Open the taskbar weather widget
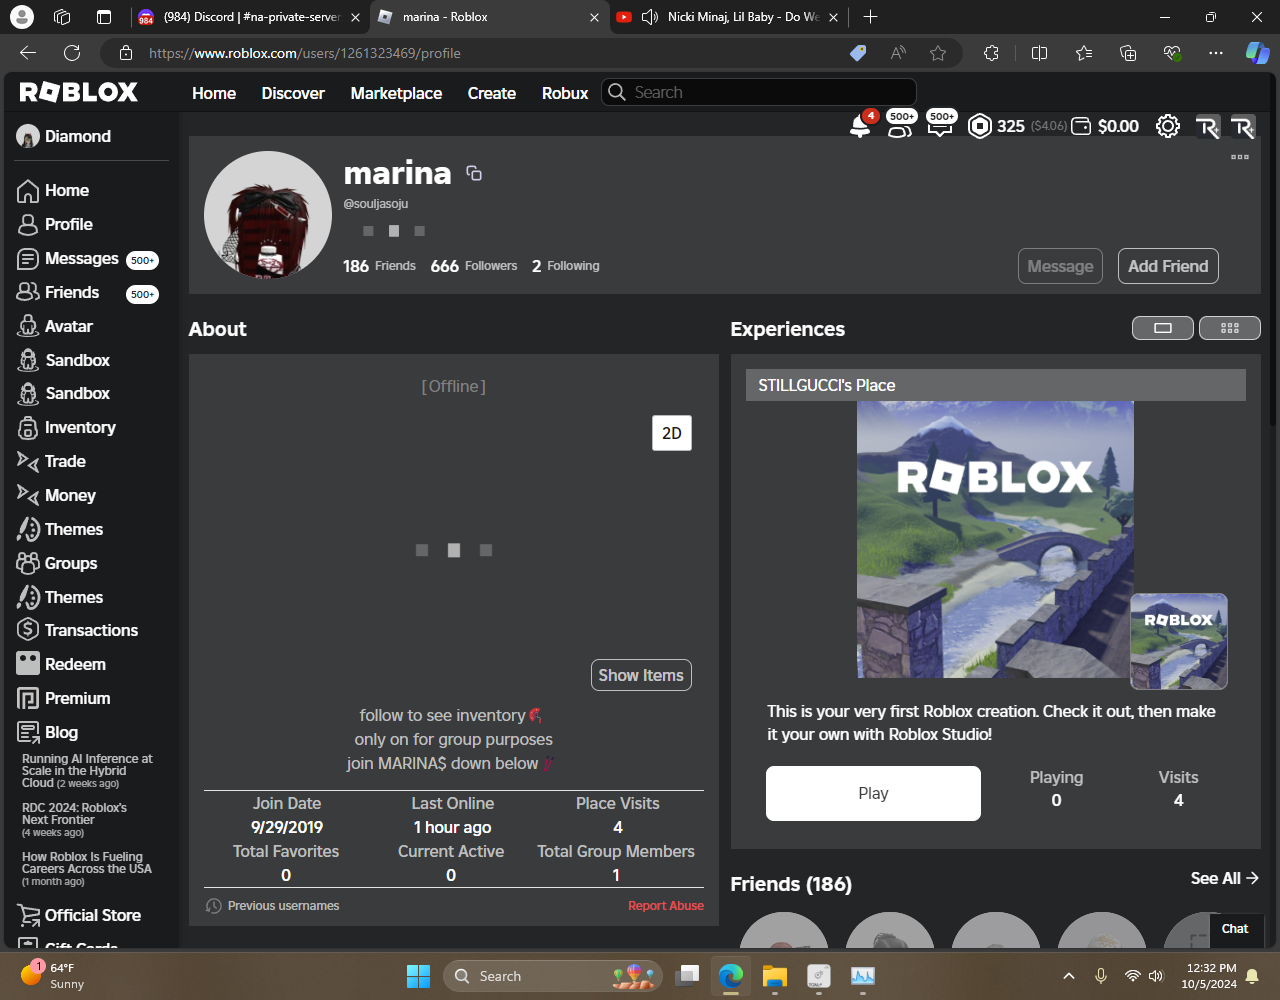Viewport: 1280px width, 1000px height. (54, 976)
